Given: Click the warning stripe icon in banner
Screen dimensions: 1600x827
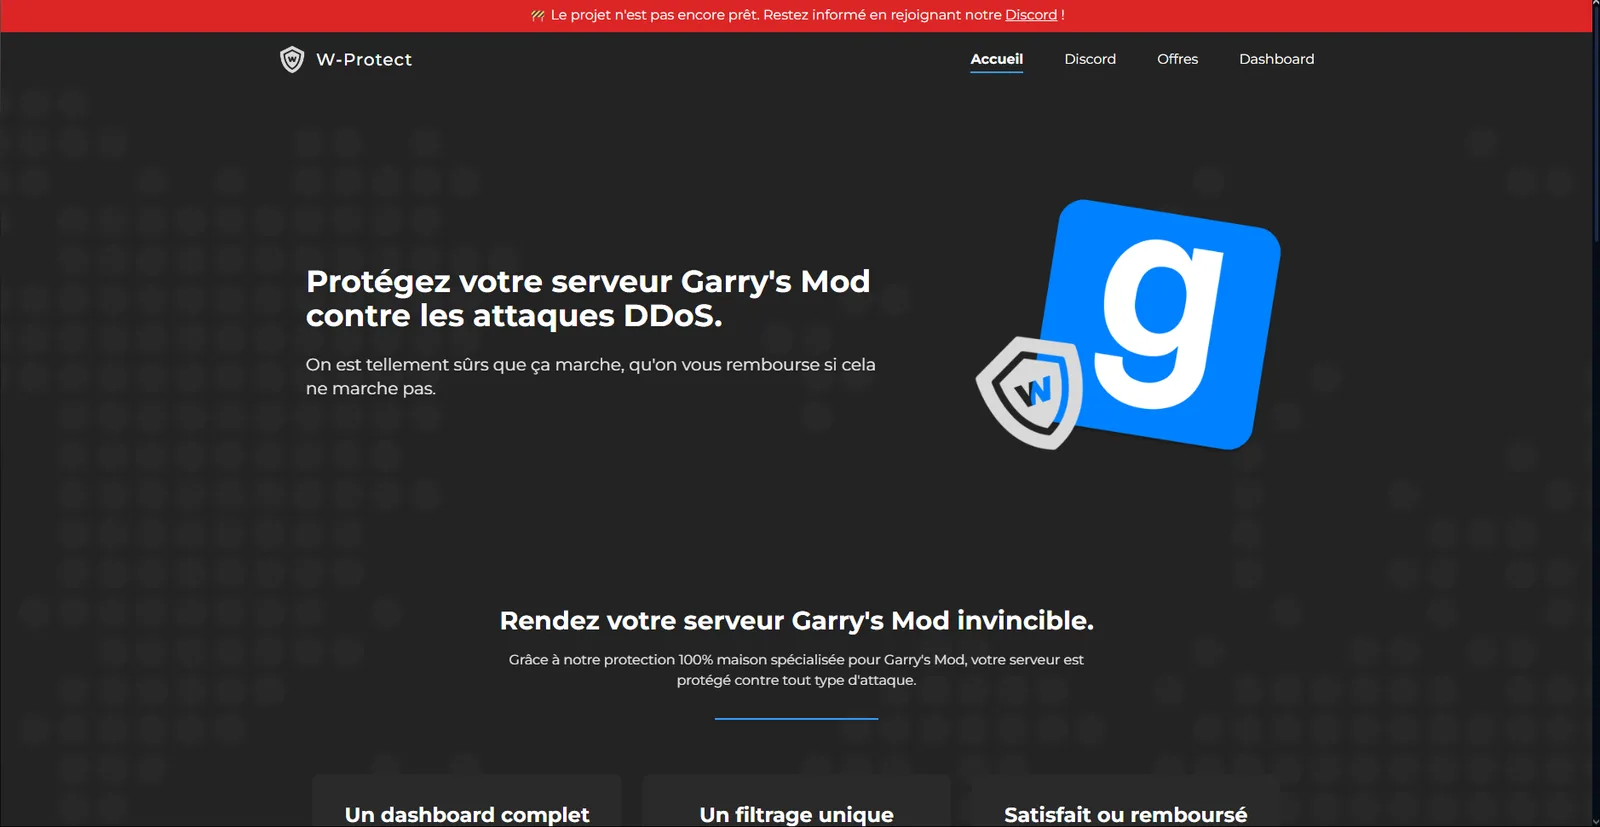Looking at the screenshot, I should (538, 15).
